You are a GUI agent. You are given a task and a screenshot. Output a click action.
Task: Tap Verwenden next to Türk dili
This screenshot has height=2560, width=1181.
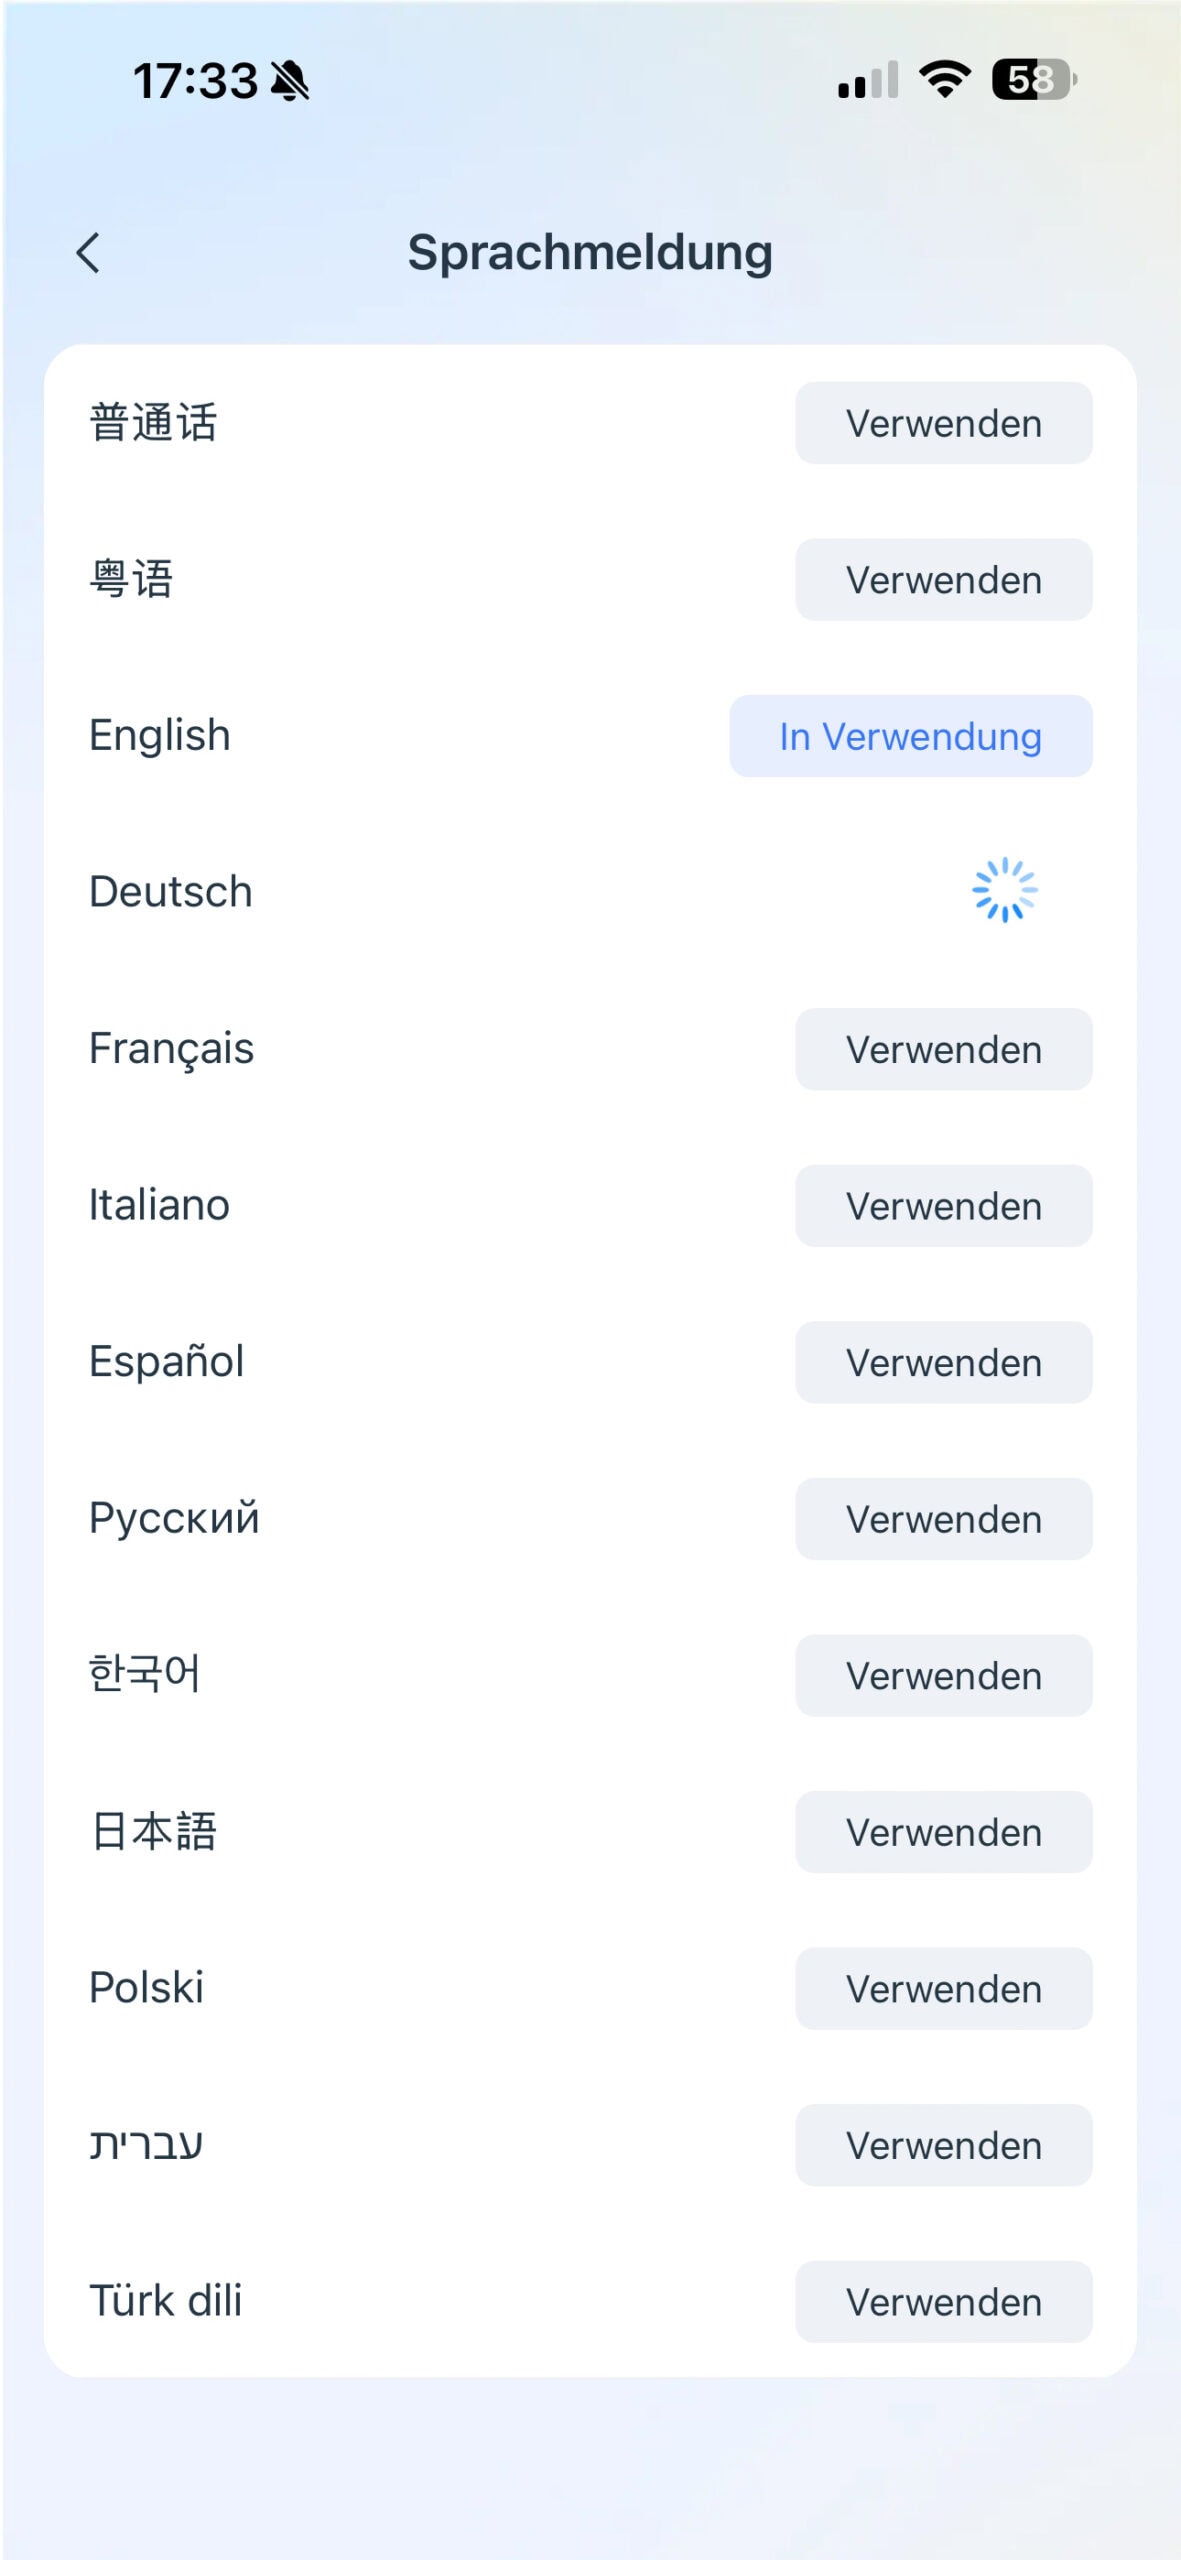(943, 2301)
